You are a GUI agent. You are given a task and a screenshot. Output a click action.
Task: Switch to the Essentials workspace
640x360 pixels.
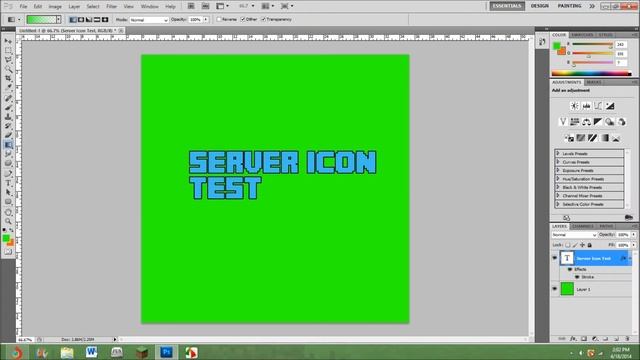pyautogui.click(x=507, y=6)
